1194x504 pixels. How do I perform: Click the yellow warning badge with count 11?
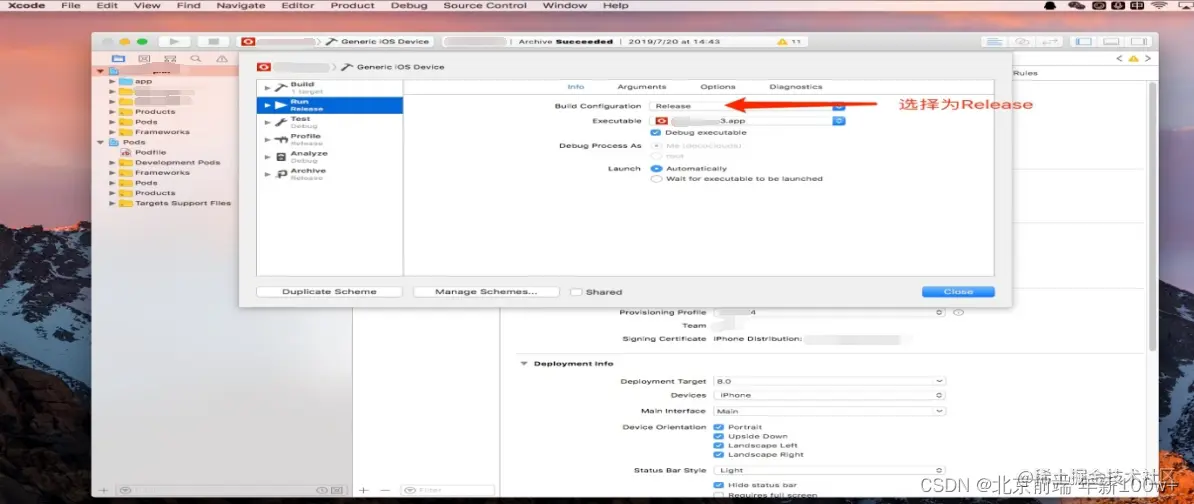(x=789, y=42)
